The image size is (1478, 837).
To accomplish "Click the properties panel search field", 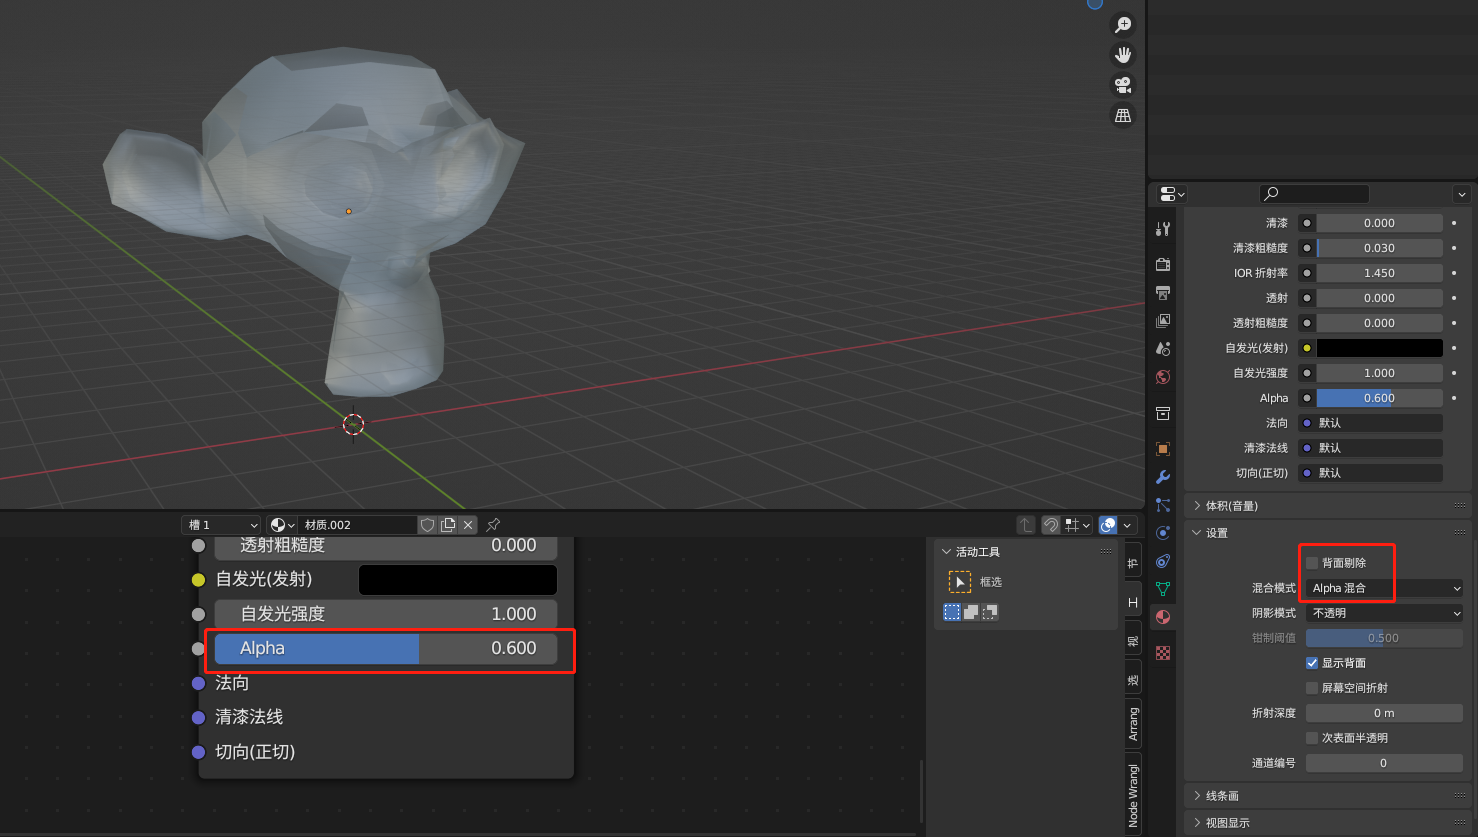I will tap(1313, 194).
